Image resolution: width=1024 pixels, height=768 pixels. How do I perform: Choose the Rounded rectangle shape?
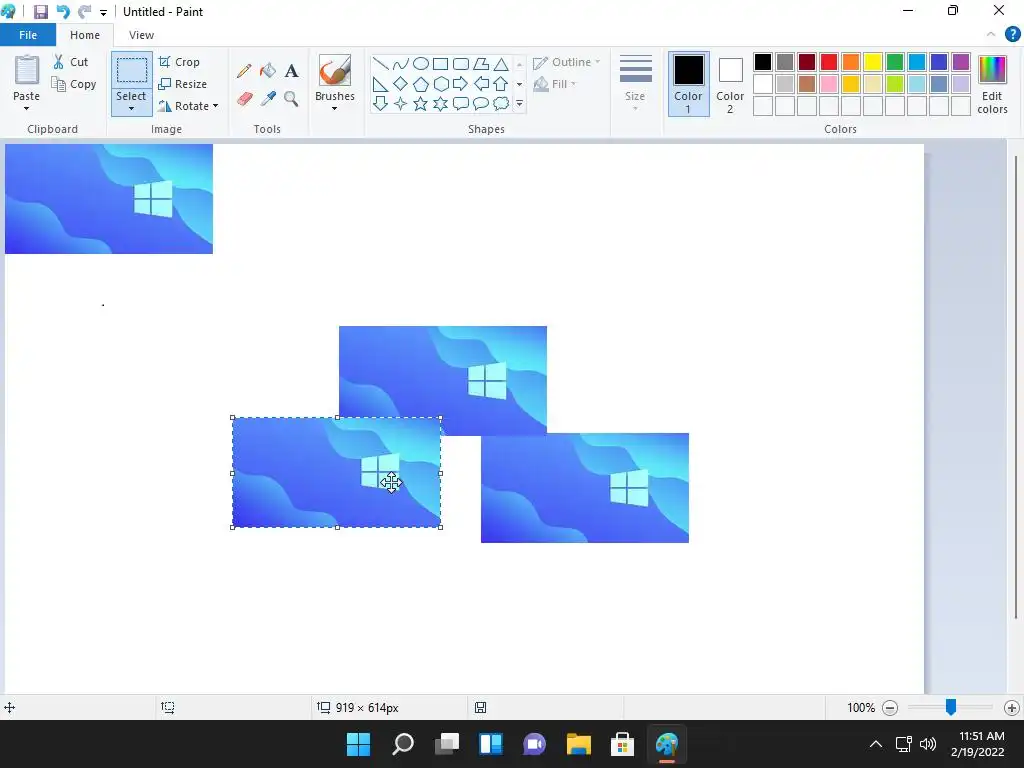click(x=461, y=63)
